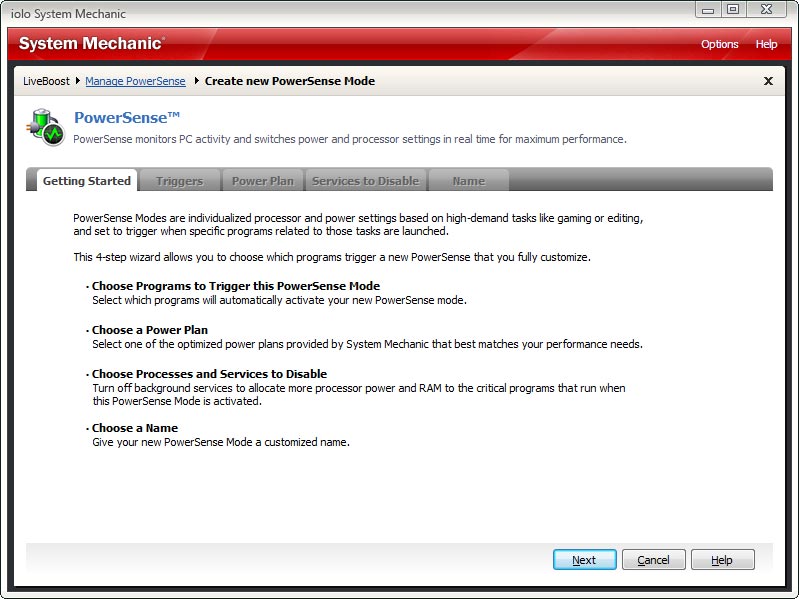This screenshot has height=599, width=799.
Task: Click the PowerSense™ heading
Action: 127,118
